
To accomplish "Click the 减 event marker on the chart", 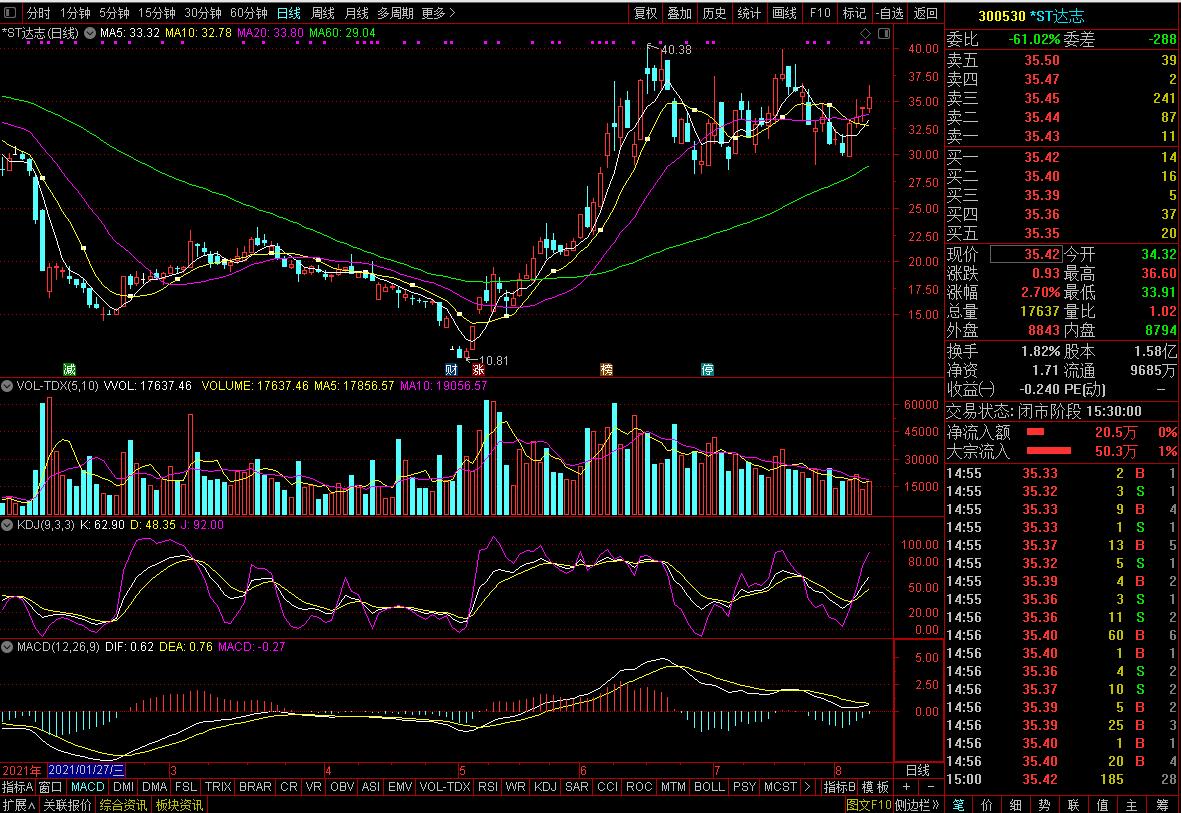I will (x=69, y=369).
